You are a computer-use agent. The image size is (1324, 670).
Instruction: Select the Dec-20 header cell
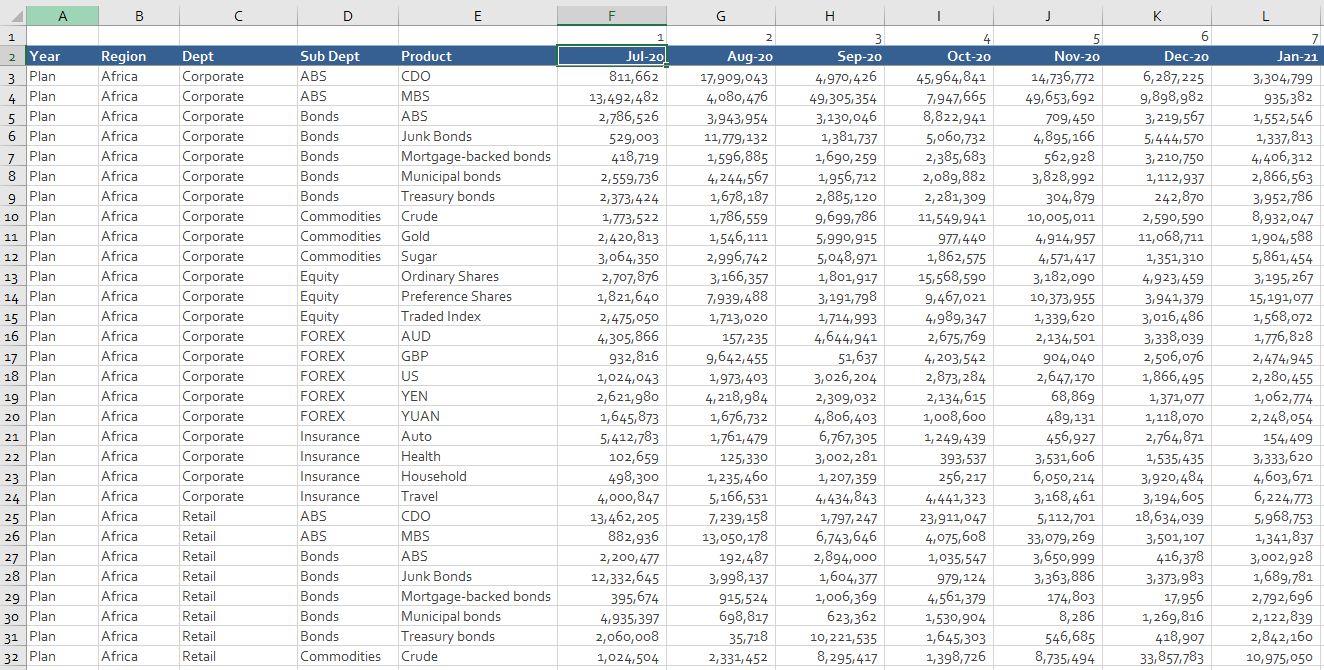1157,56
